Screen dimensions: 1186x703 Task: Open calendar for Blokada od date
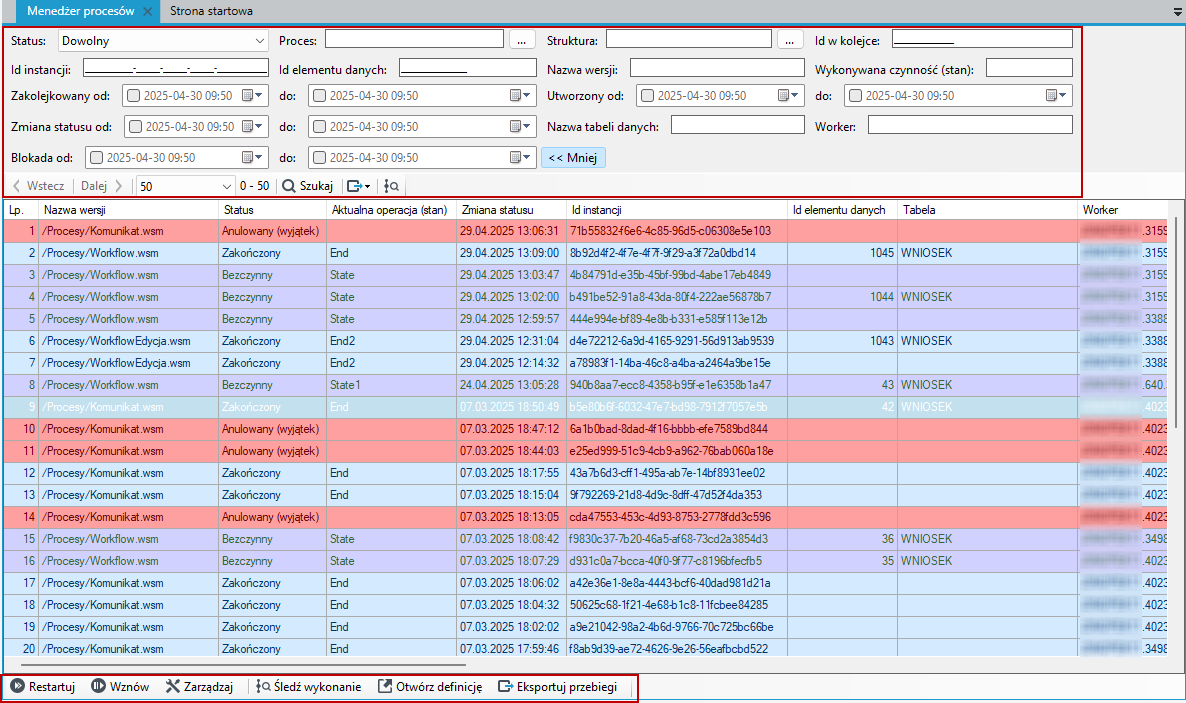[x=253, y=157]
